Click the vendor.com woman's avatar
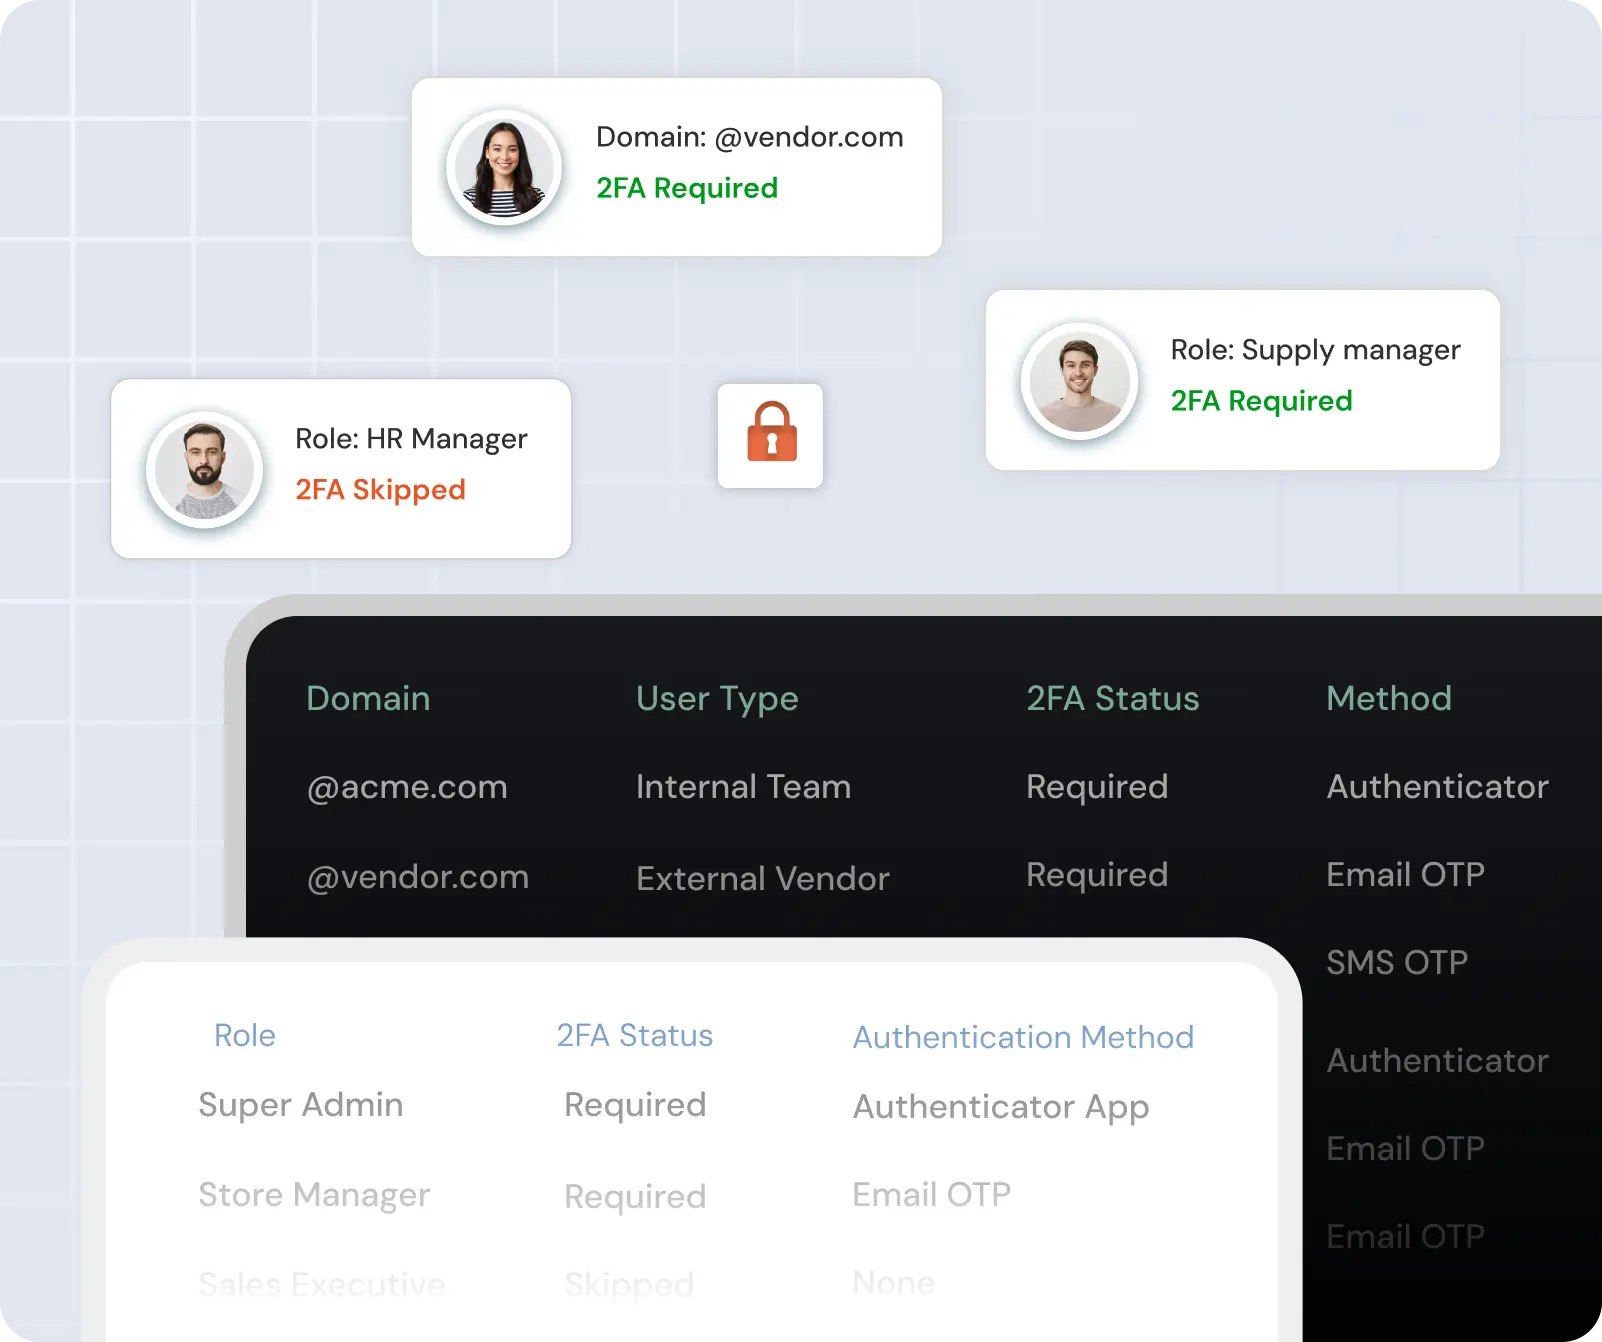Viewport: 1602px width, 1342px height. 504,167
